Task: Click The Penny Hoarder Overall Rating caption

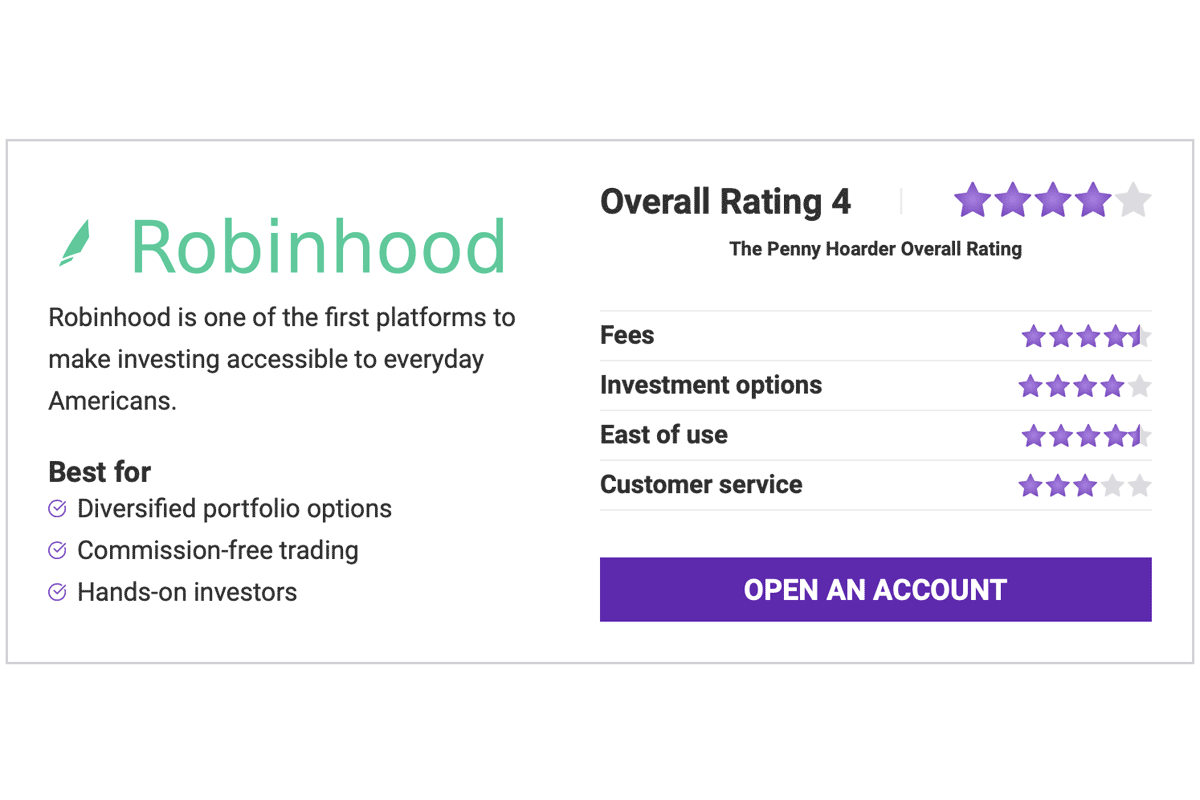Action: click(875, 249)
